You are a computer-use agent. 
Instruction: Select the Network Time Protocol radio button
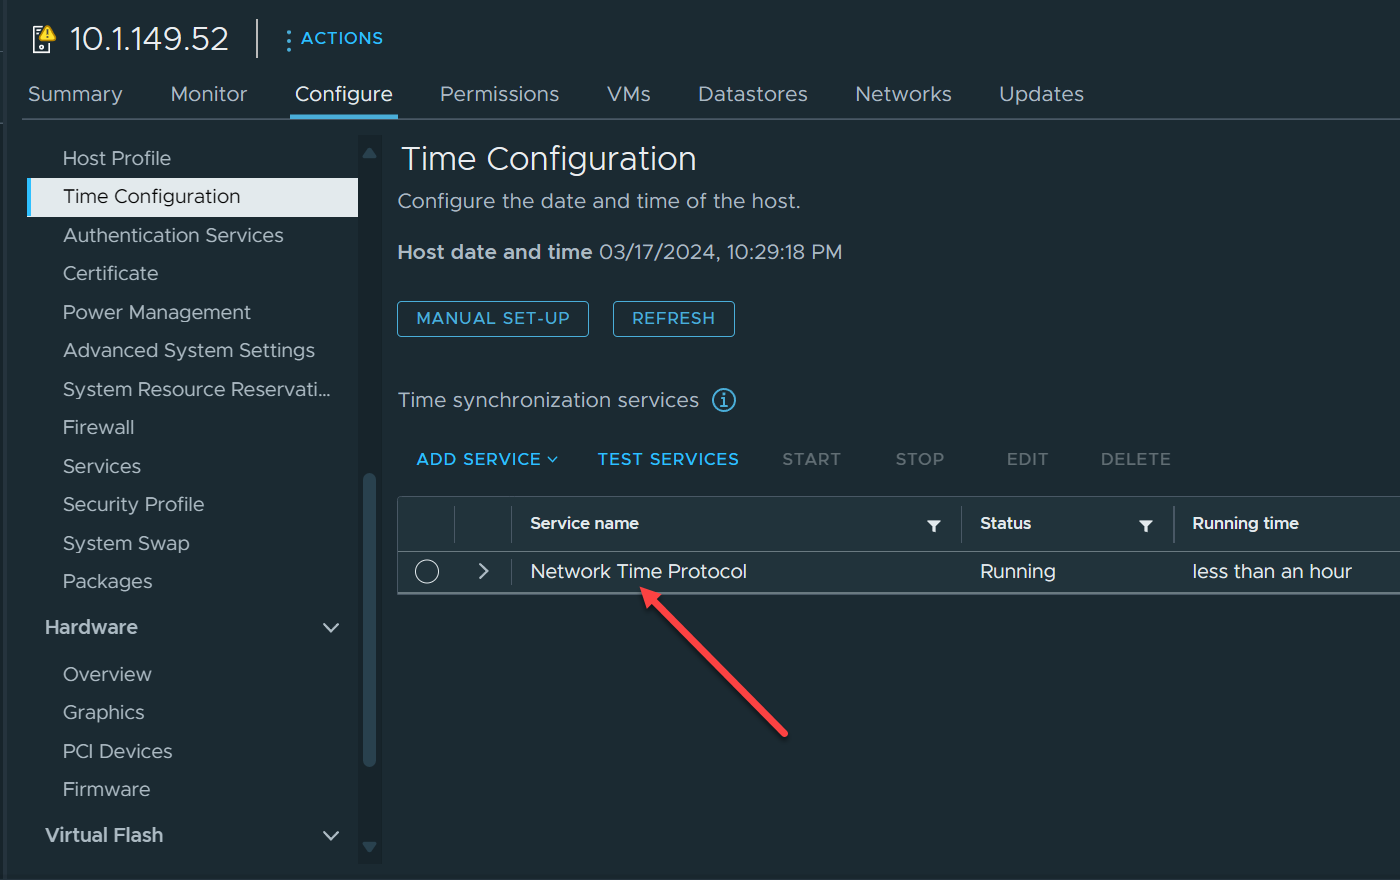pyautogui.click(x=427, y=571)
